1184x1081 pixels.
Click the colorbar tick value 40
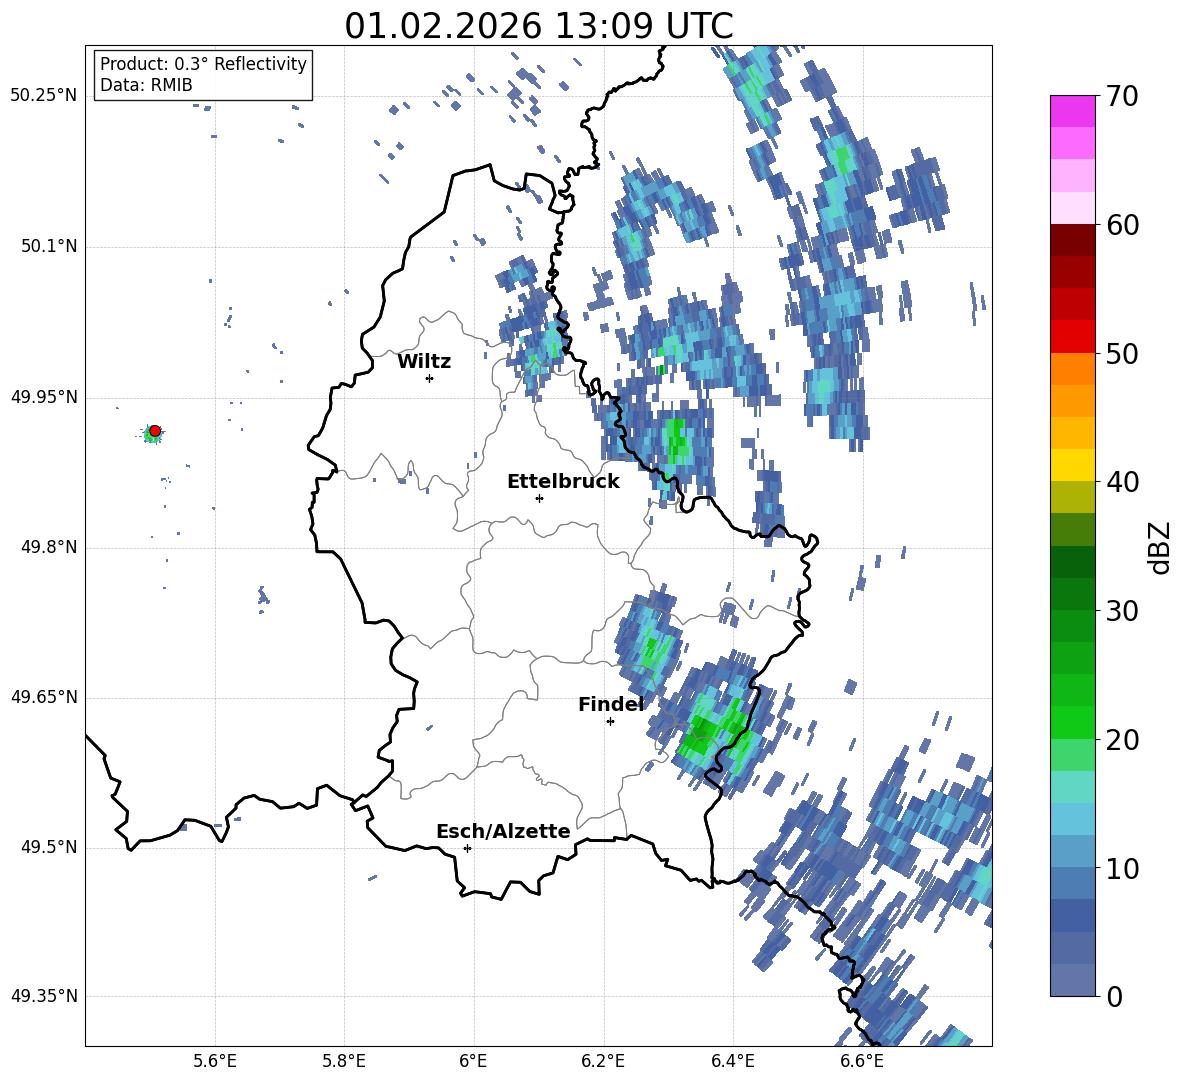pos(1122,482)
